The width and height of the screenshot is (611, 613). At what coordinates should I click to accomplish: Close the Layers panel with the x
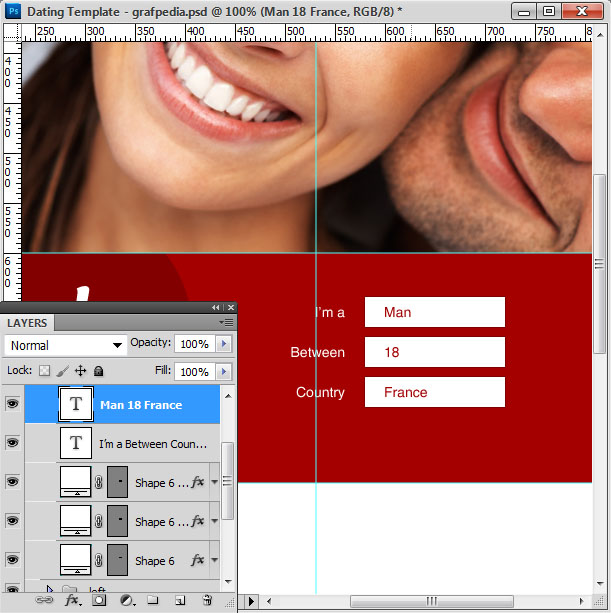(x=231, y=308)
